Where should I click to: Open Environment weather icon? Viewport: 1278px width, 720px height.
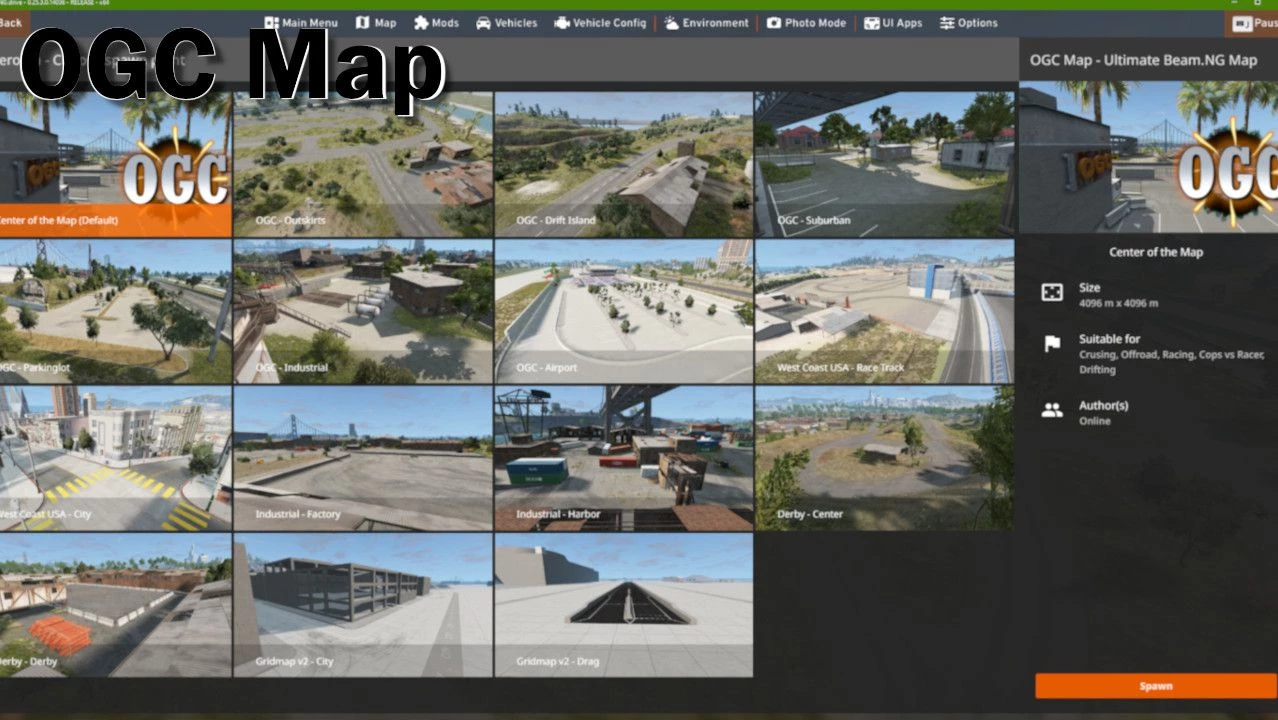coord(671,23)
